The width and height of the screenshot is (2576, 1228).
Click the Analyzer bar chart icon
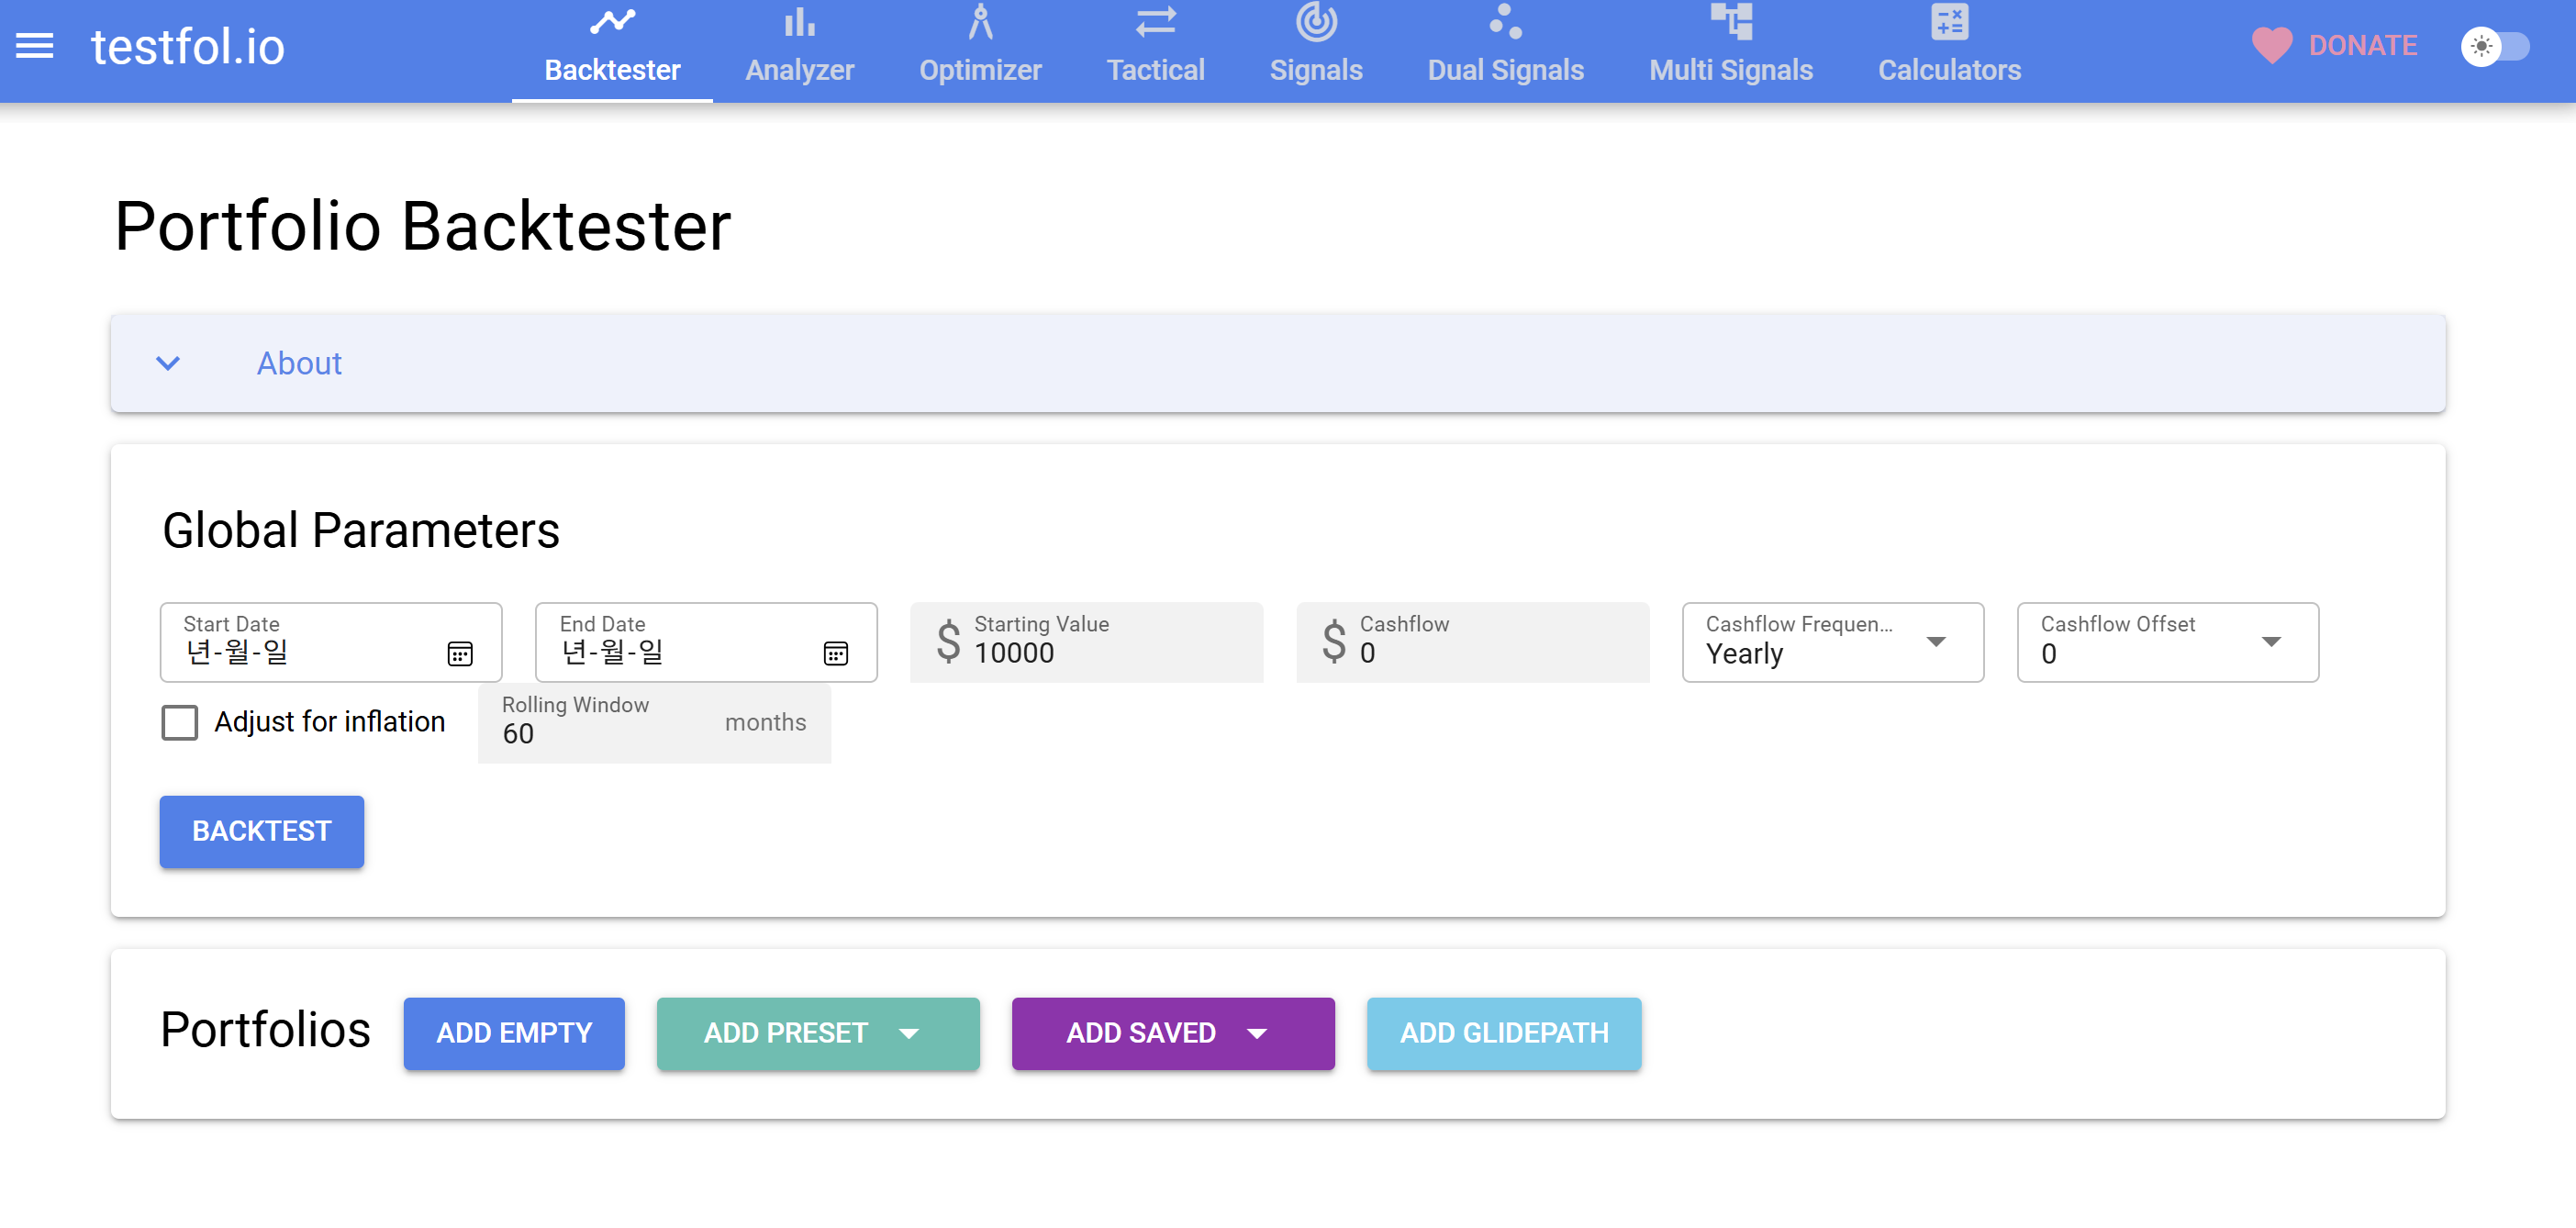click(x=799, y=21)
